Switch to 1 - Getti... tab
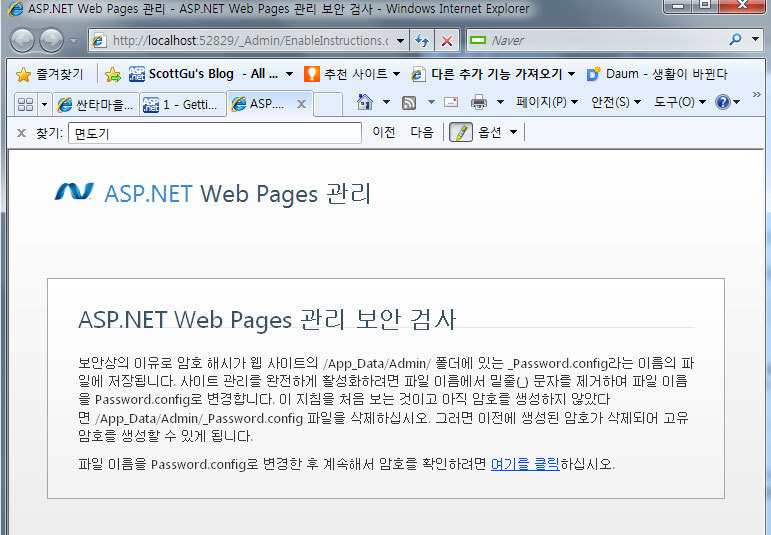 pos(182,104)
